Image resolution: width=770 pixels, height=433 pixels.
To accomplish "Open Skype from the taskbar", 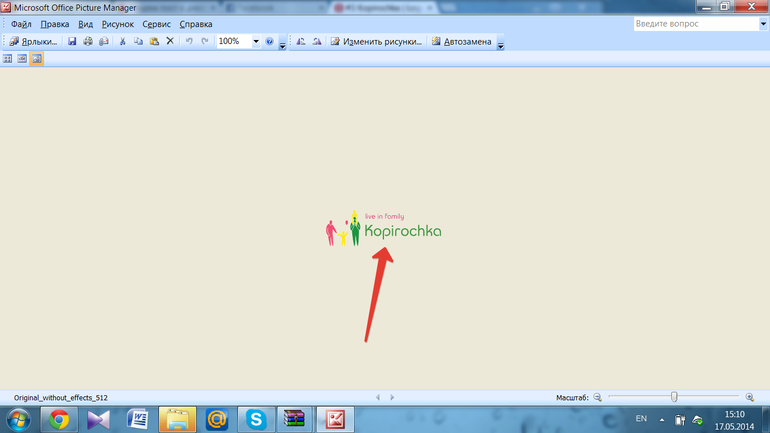I will click(256, 420).
